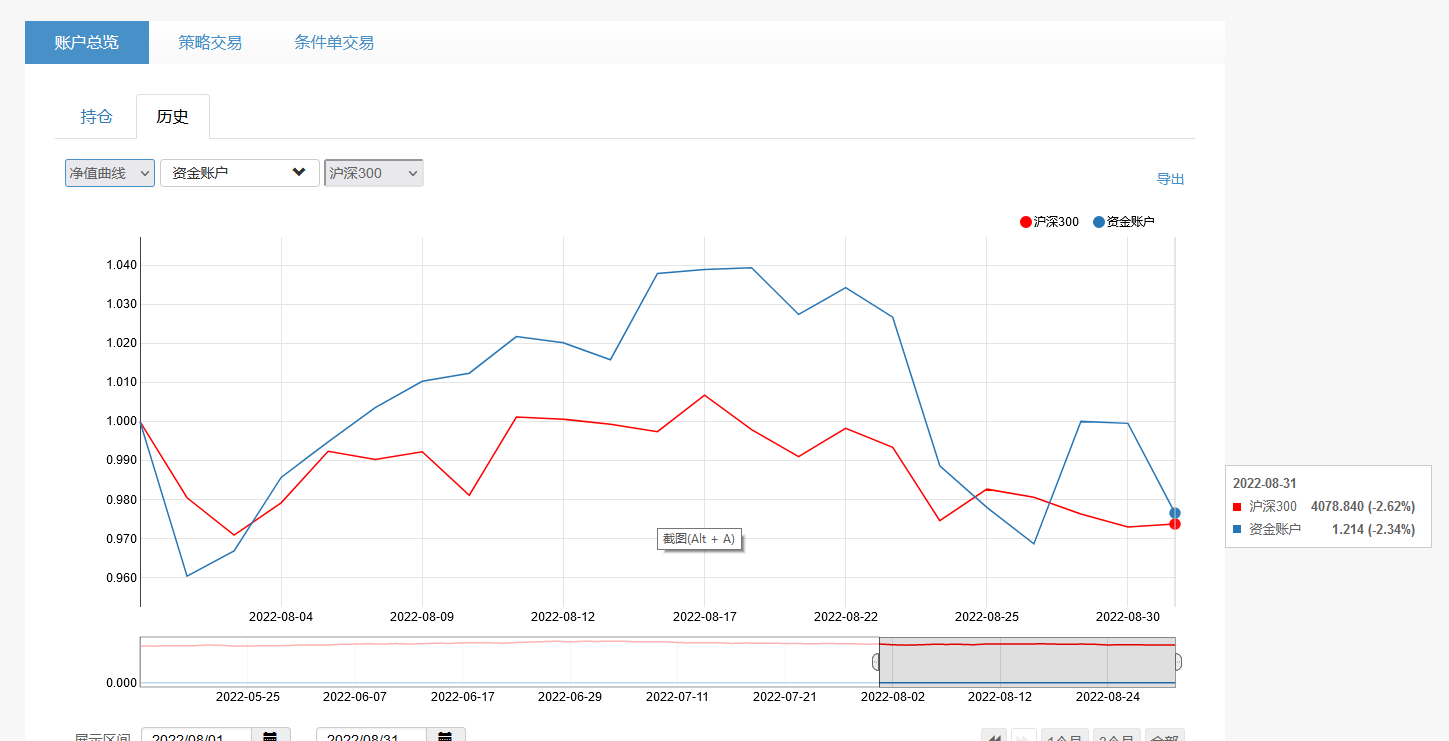Toggle 沪深300 series in chart legend
Viewport: 1449px width, 741px height.
(x=1049, y=222)
